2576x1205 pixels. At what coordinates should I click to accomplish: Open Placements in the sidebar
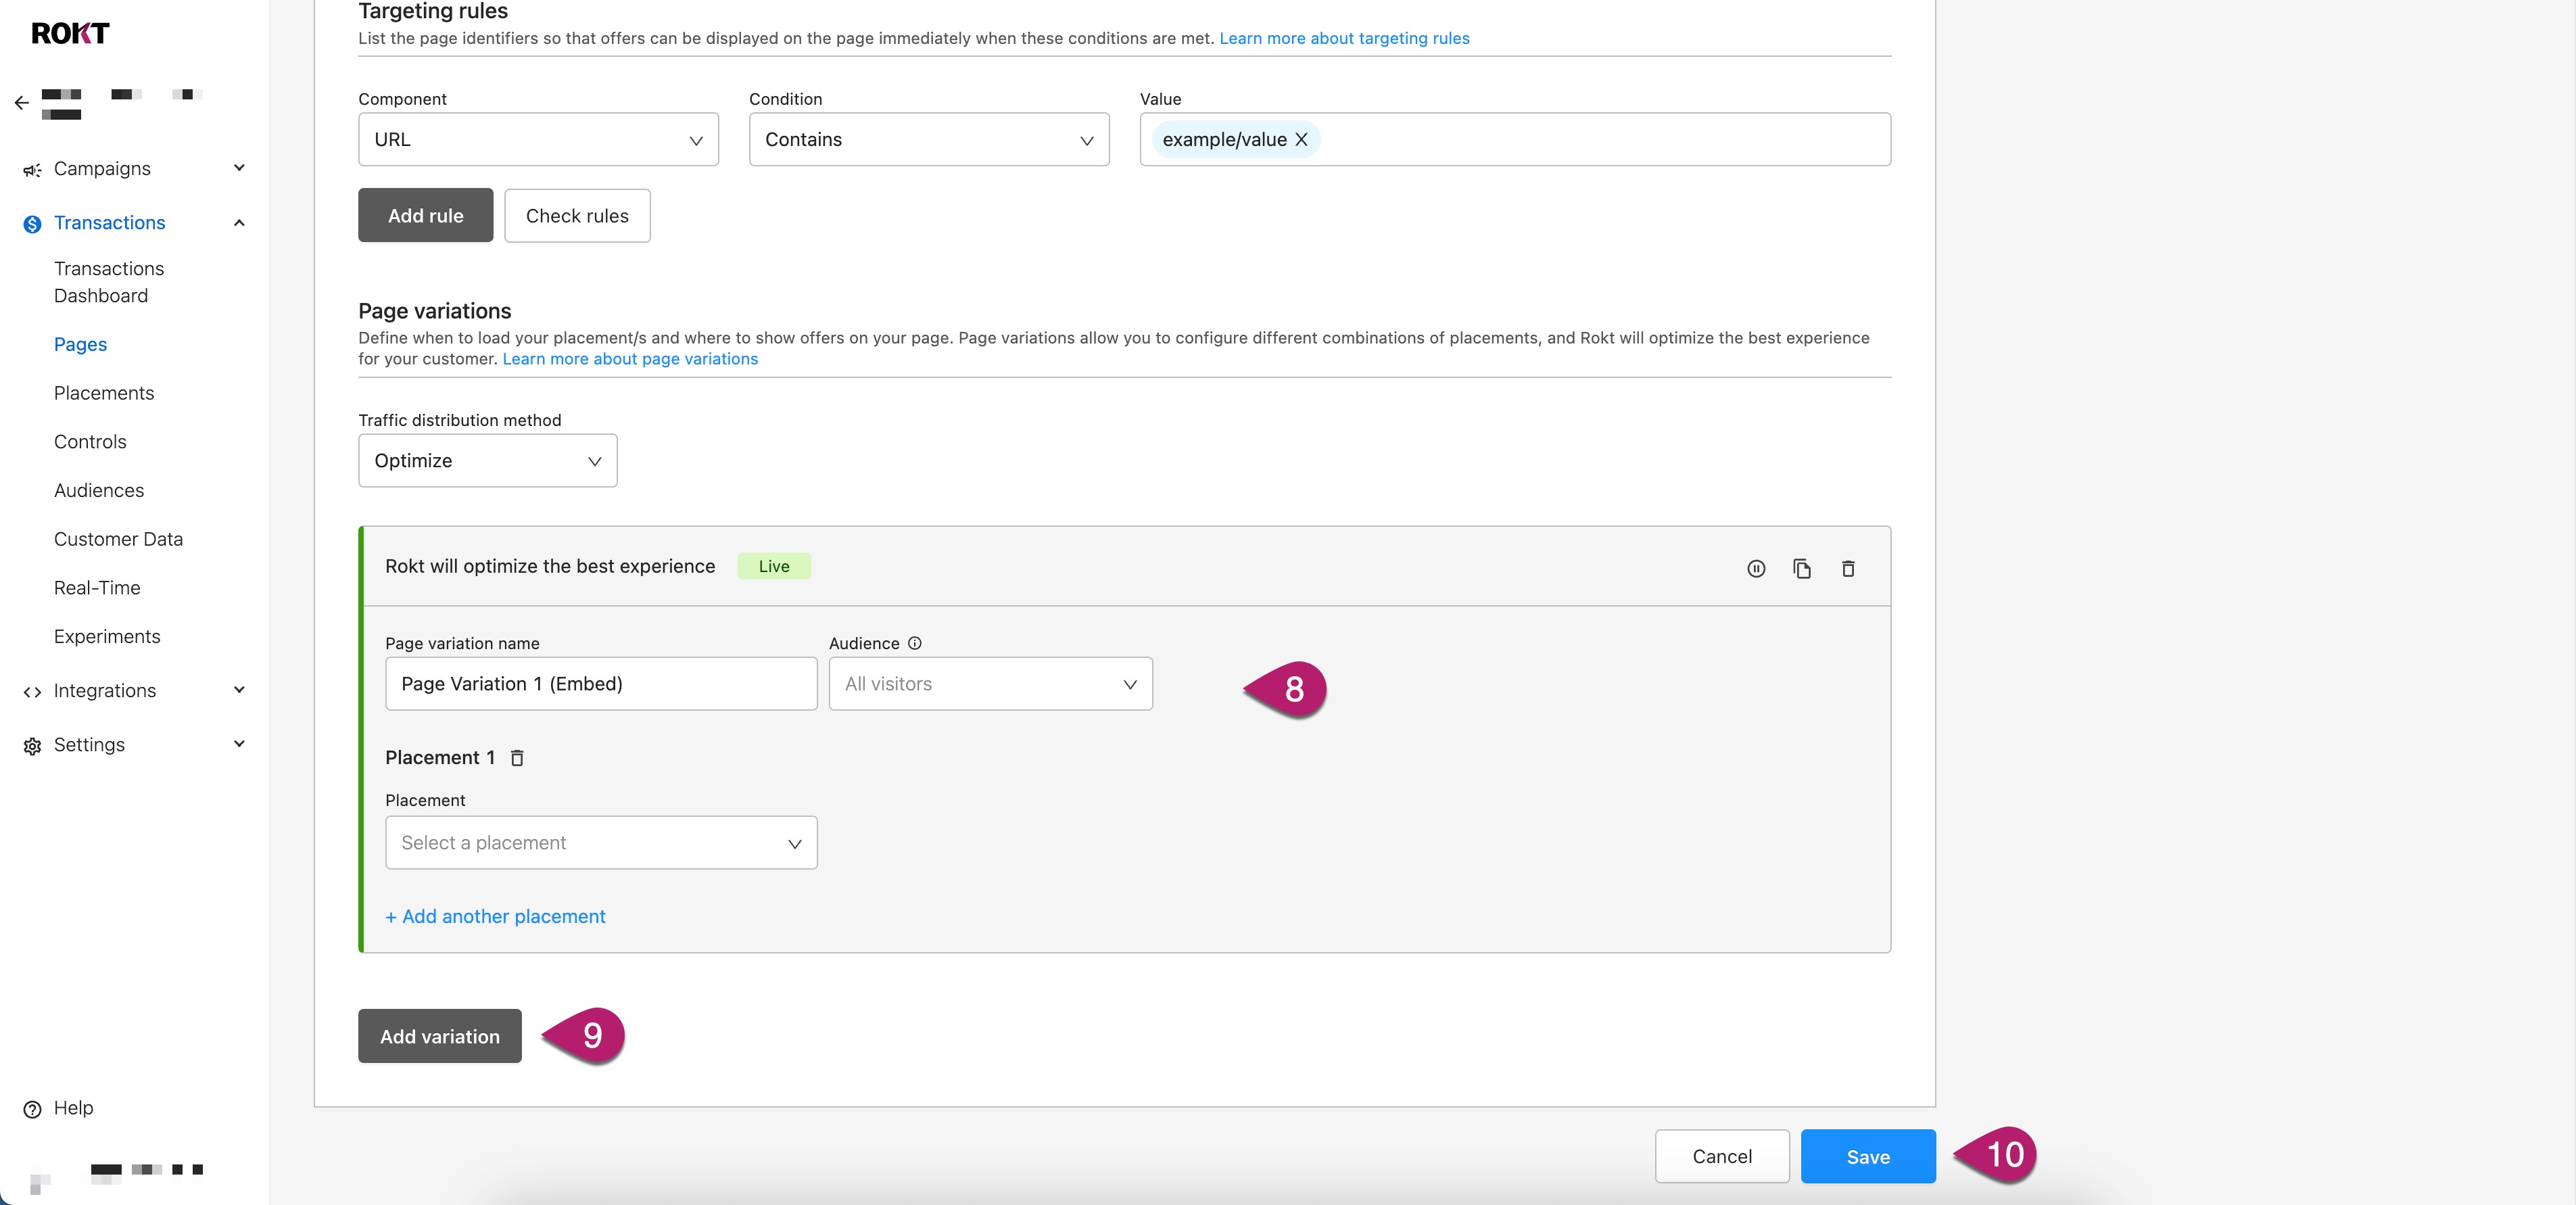pos(104,393)
